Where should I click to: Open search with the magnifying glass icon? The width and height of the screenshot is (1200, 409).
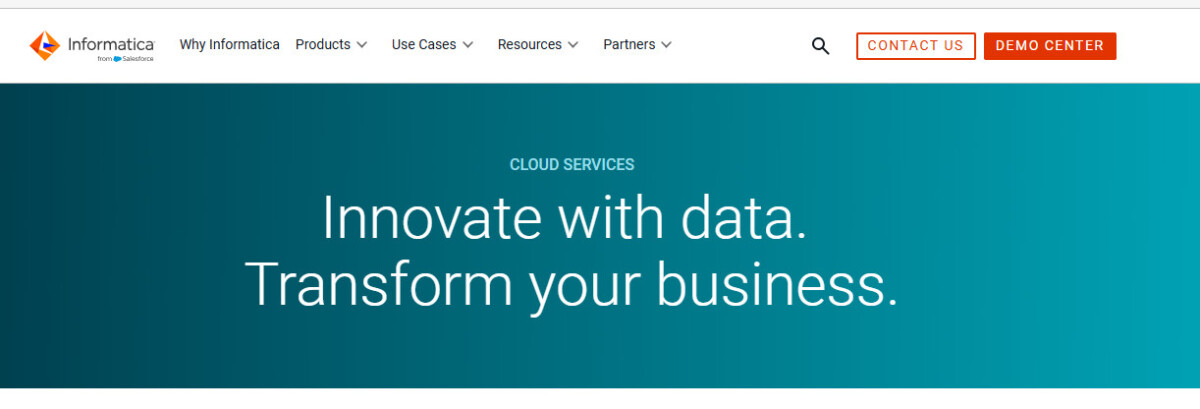[820, 46]
